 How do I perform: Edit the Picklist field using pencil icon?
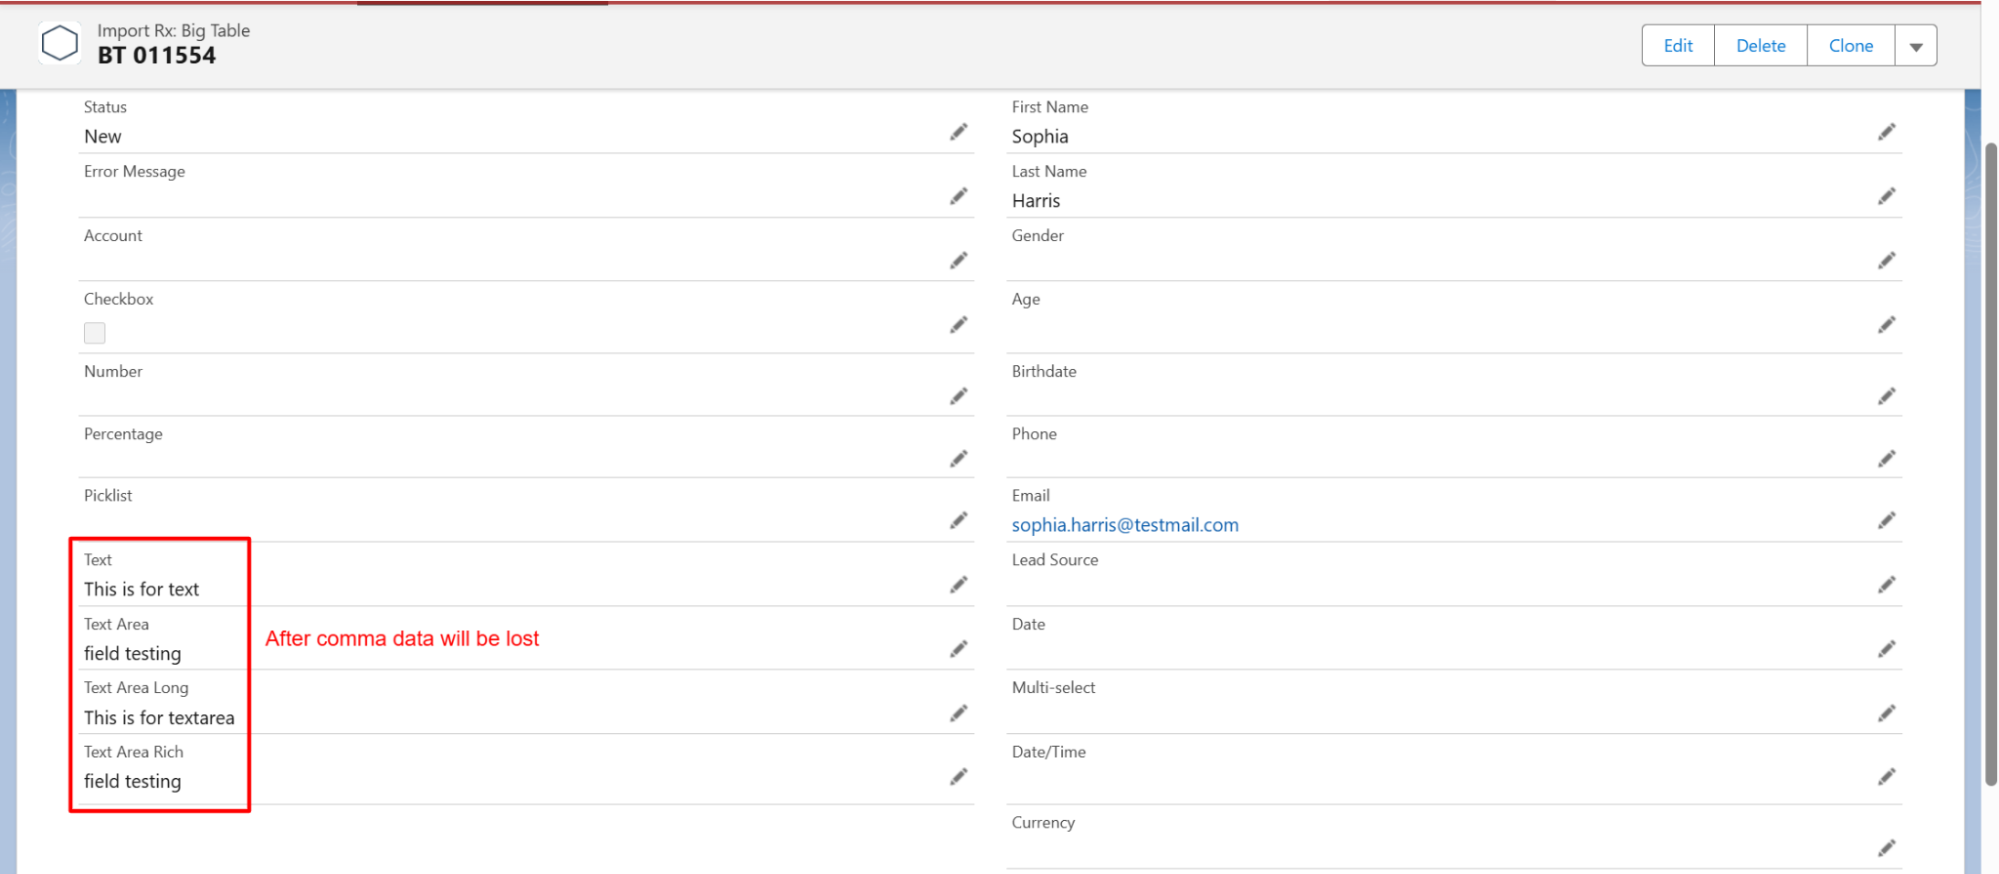958,520
